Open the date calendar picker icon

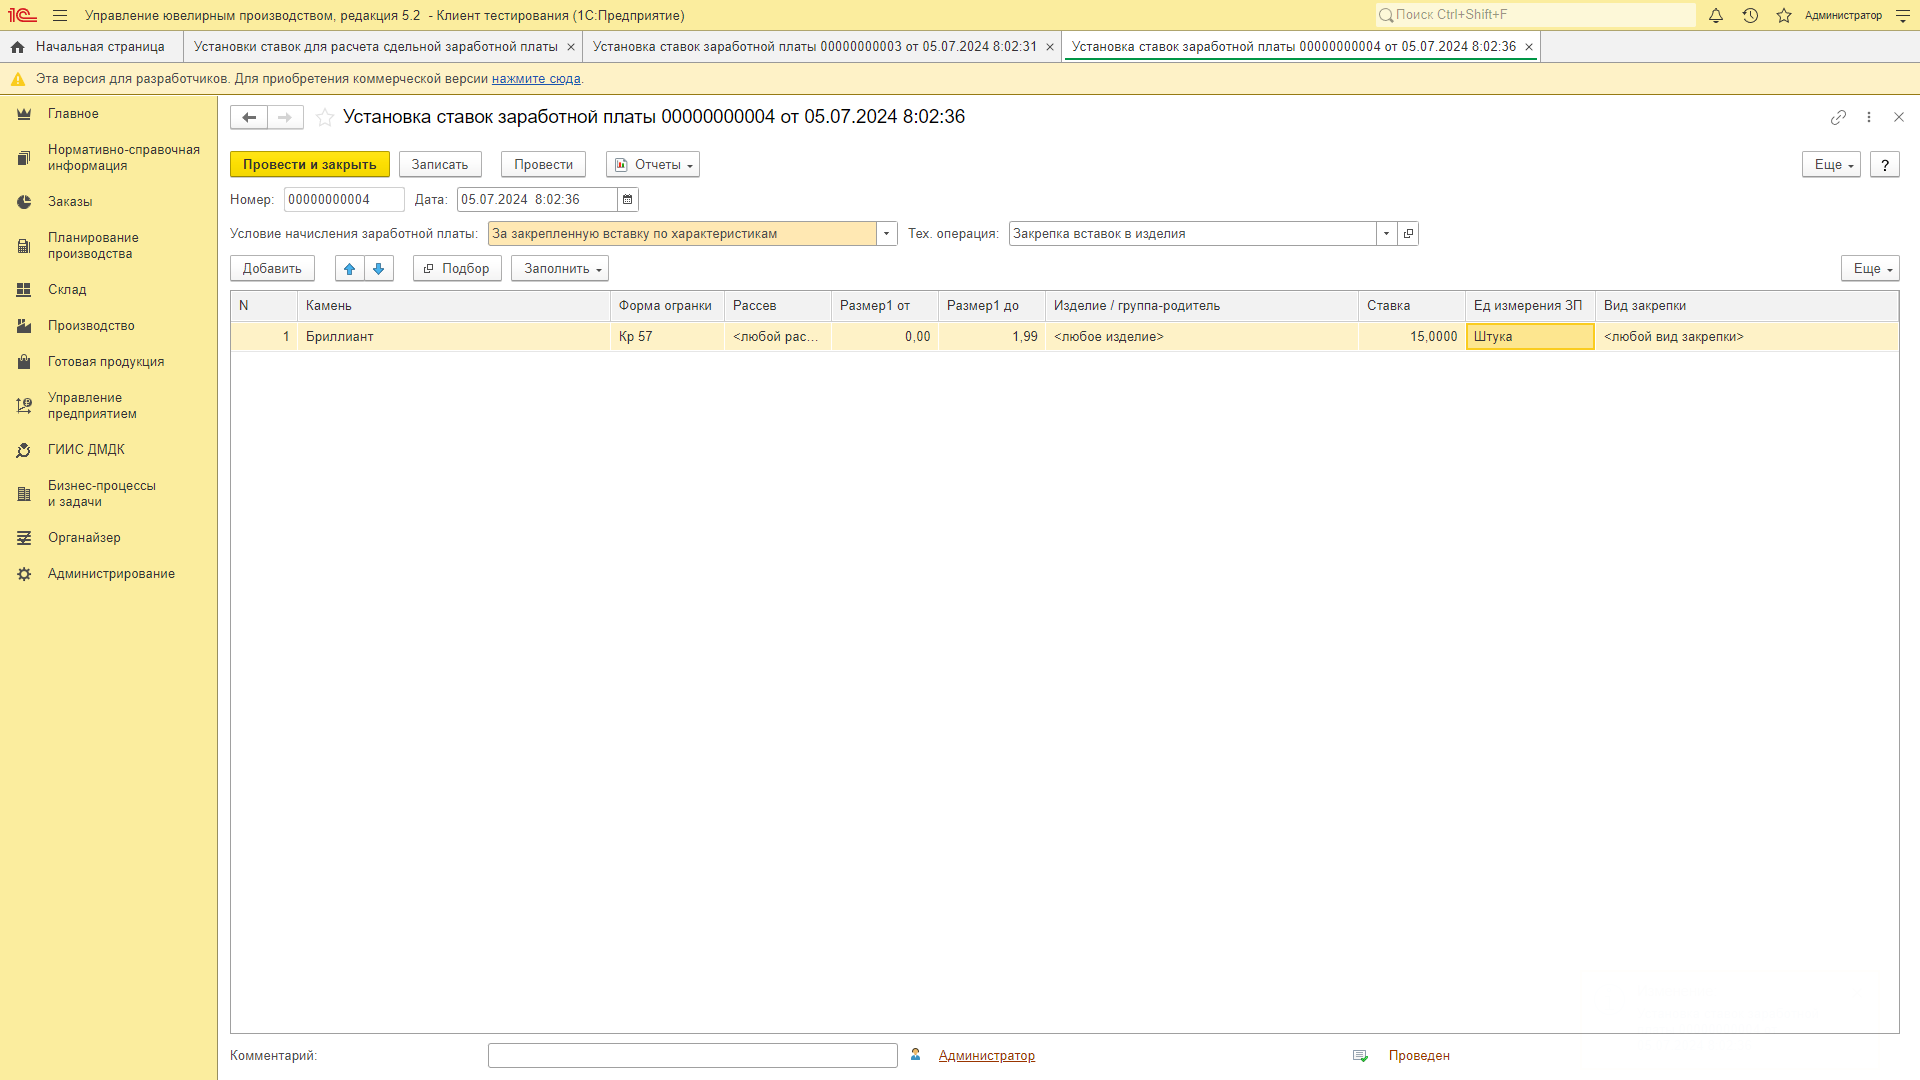point(628,200)
